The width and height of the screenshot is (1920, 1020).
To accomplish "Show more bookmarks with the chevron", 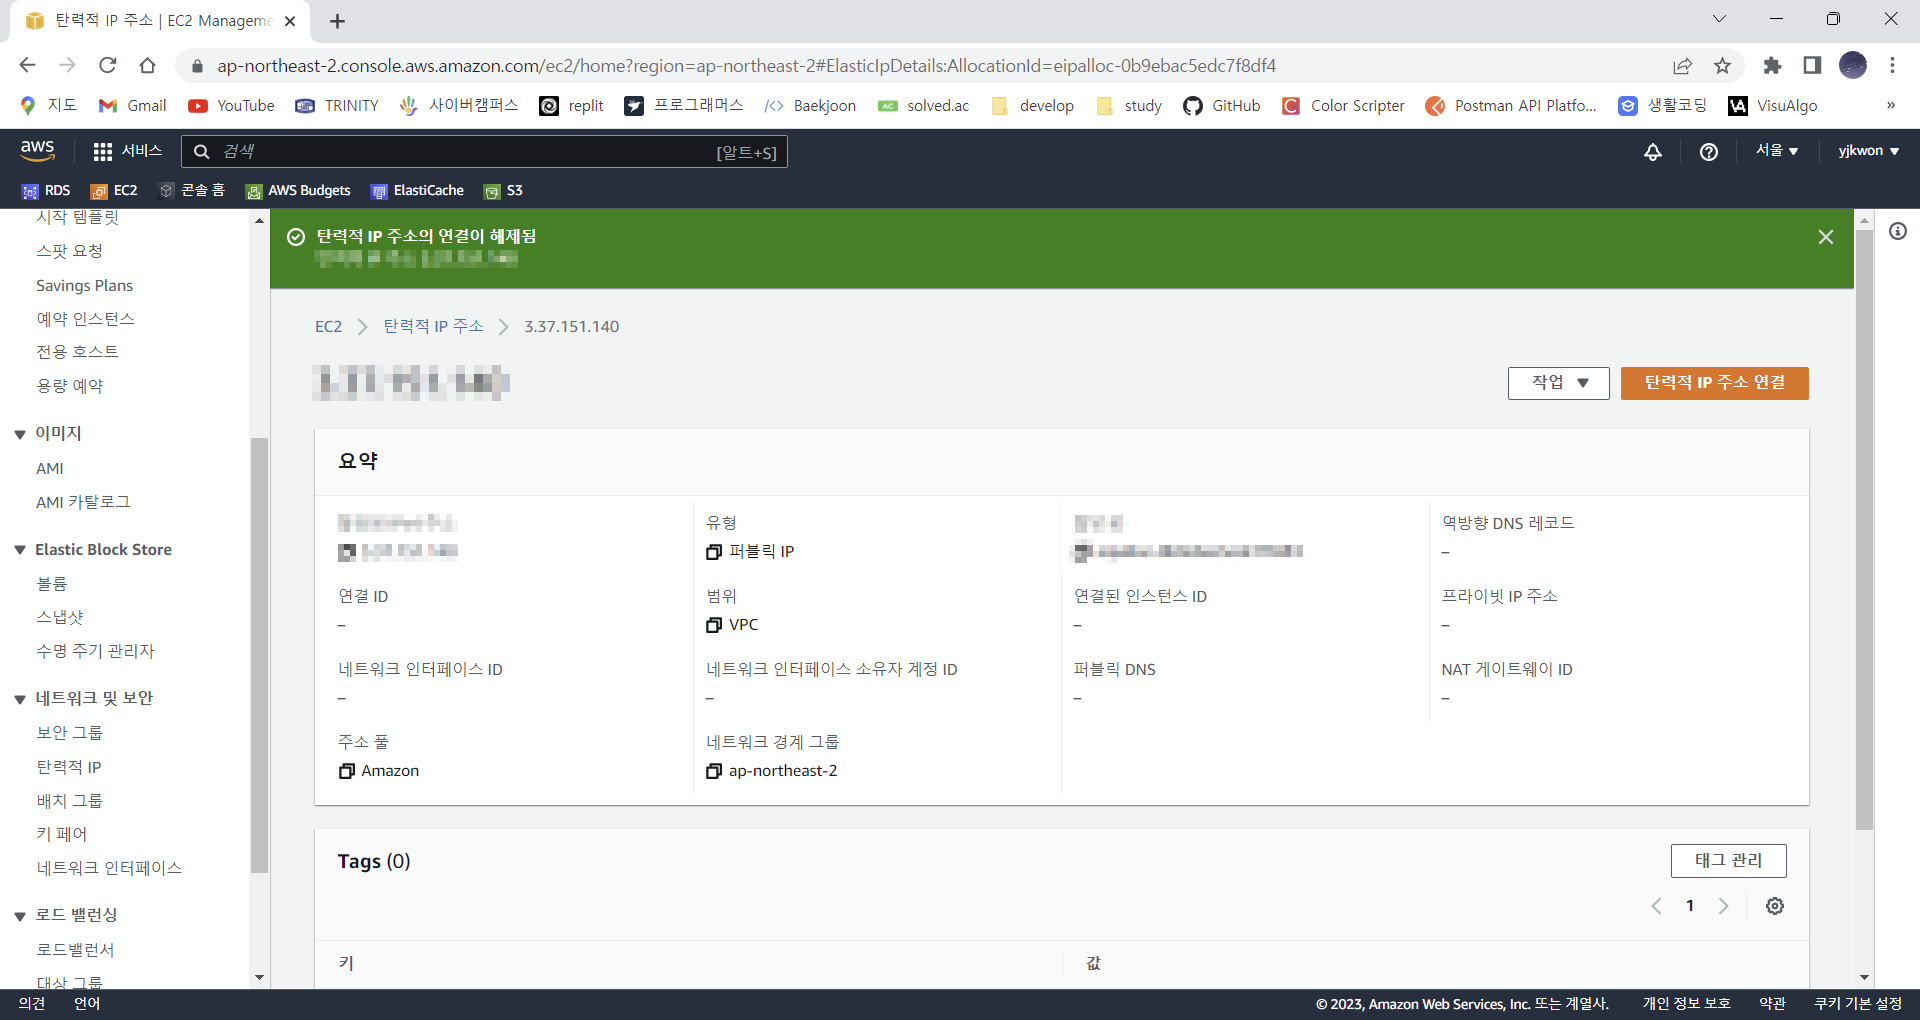I will point(1890,106).
